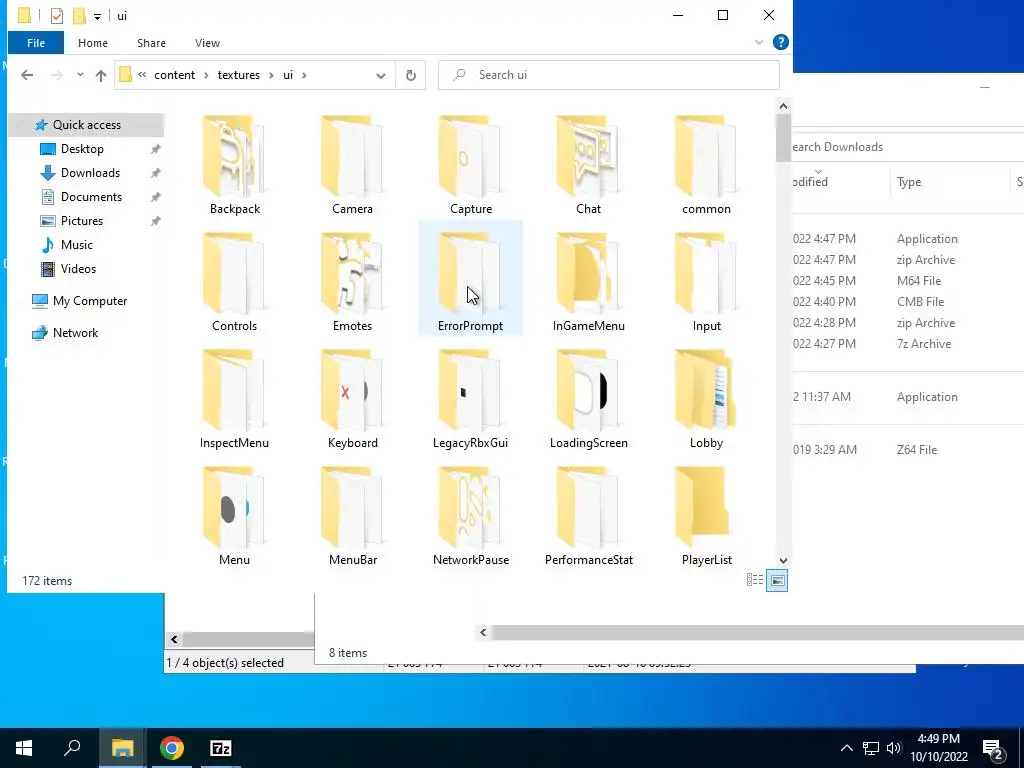This screenshot has height=768, width=1024.
Task: Select the Controls folder
Action: click(234, 283)
